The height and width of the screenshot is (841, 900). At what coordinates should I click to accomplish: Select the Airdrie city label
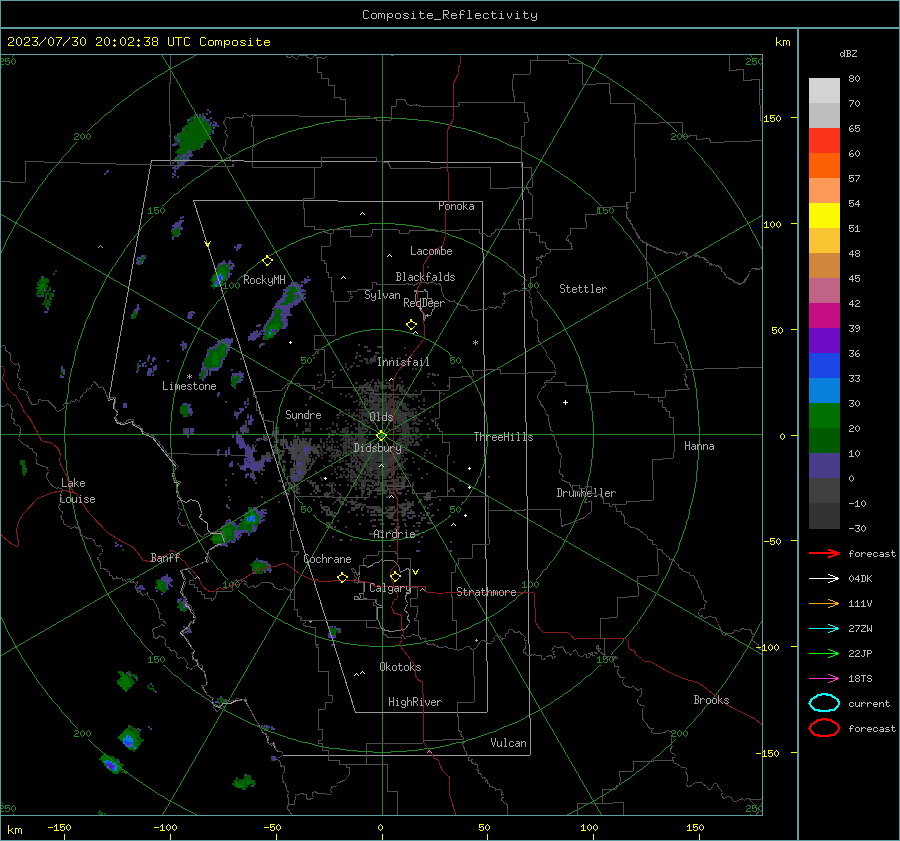coord(394,534)
